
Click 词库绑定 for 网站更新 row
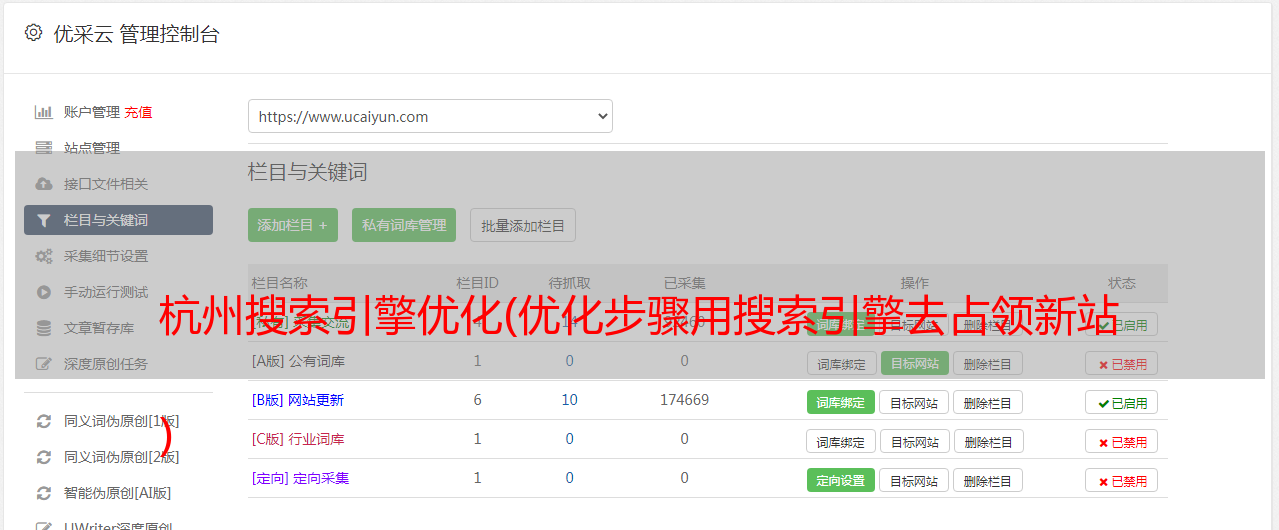[841, 402]
